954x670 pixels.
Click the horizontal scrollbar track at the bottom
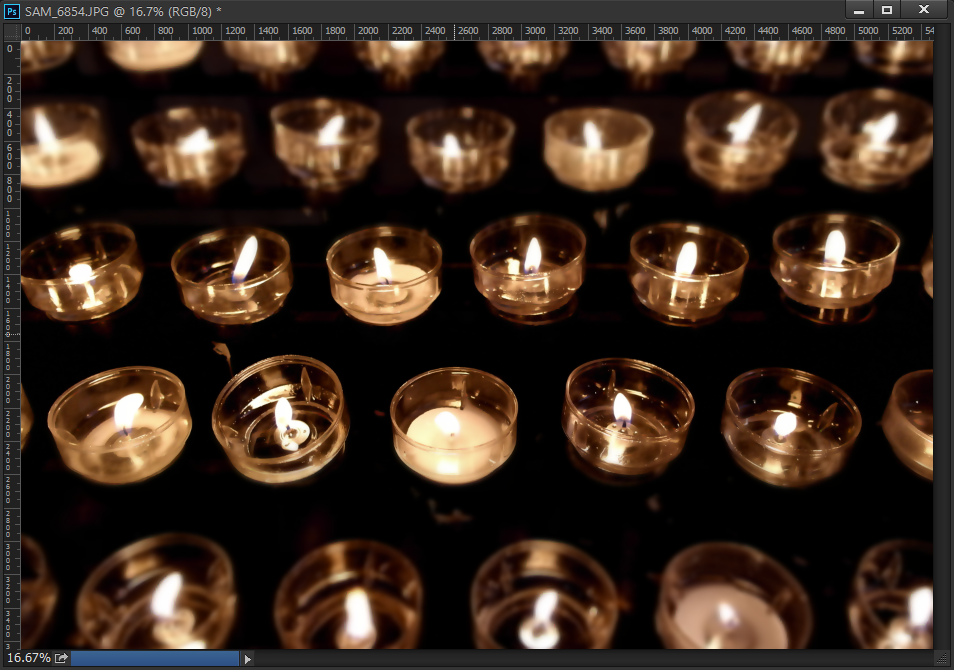click(x=590, y=658)
